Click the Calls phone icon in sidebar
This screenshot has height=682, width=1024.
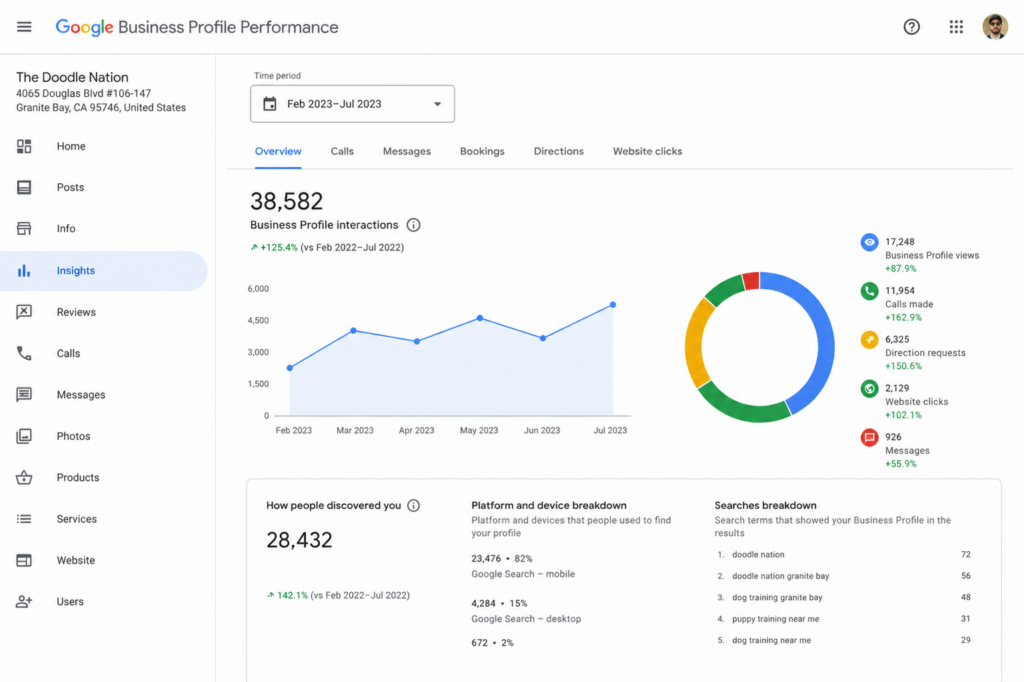[24, 353]
